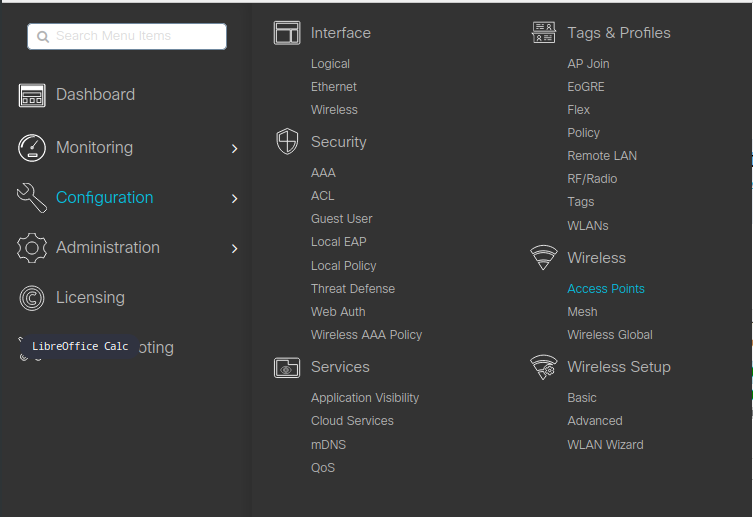Open the AAA security page
Screen dimensions: 753x517
[x=323, y=173]
